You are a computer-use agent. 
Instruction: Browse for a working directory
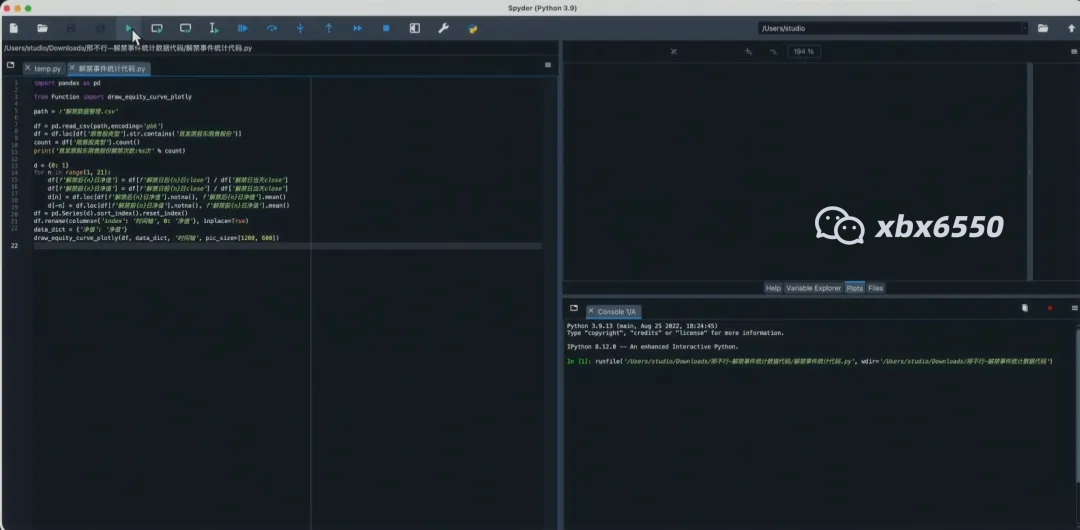[1043, 28]
